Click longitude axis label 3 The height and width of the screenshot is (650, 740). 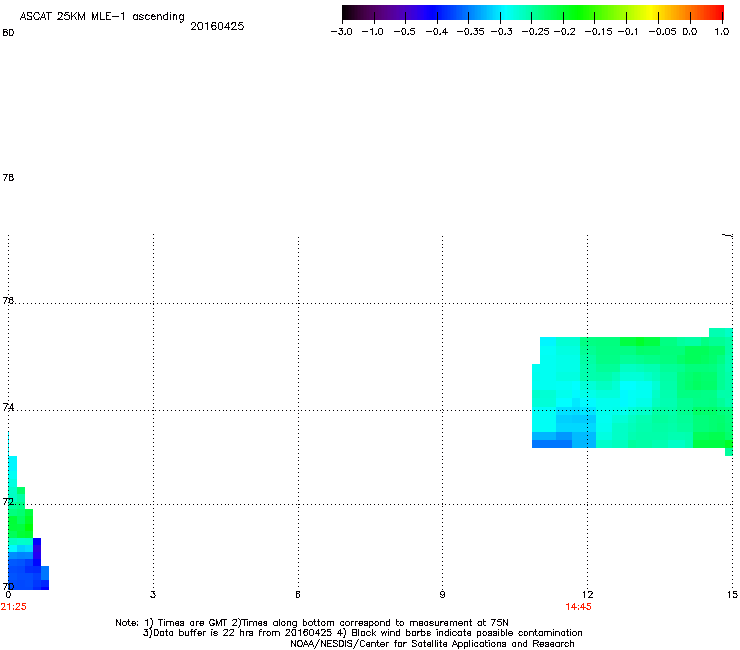[x=153, y=595]
